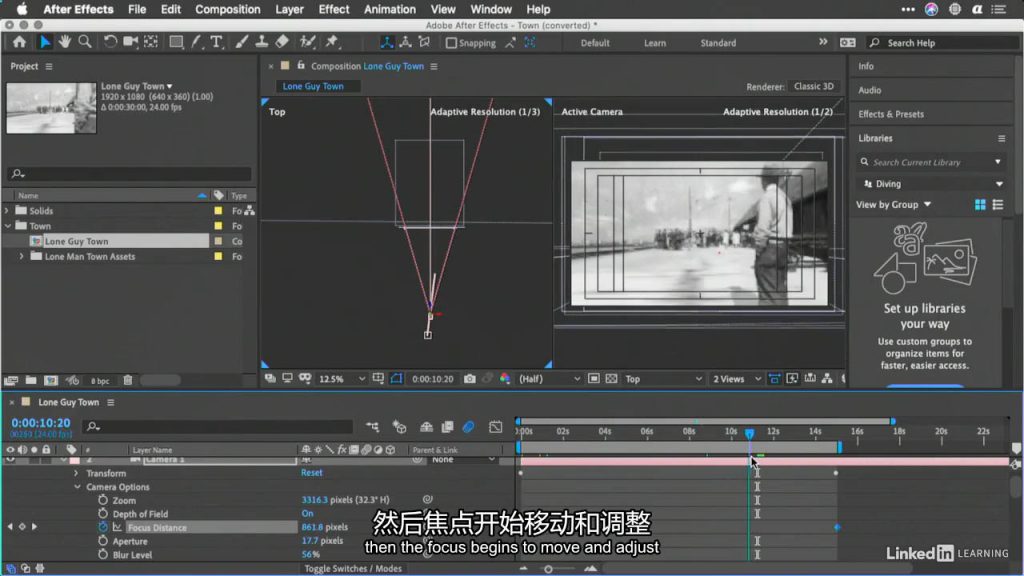Enable the Snapping checkbox
The height and width of the screenshot is (576, 1024).
tap(451, 43)
